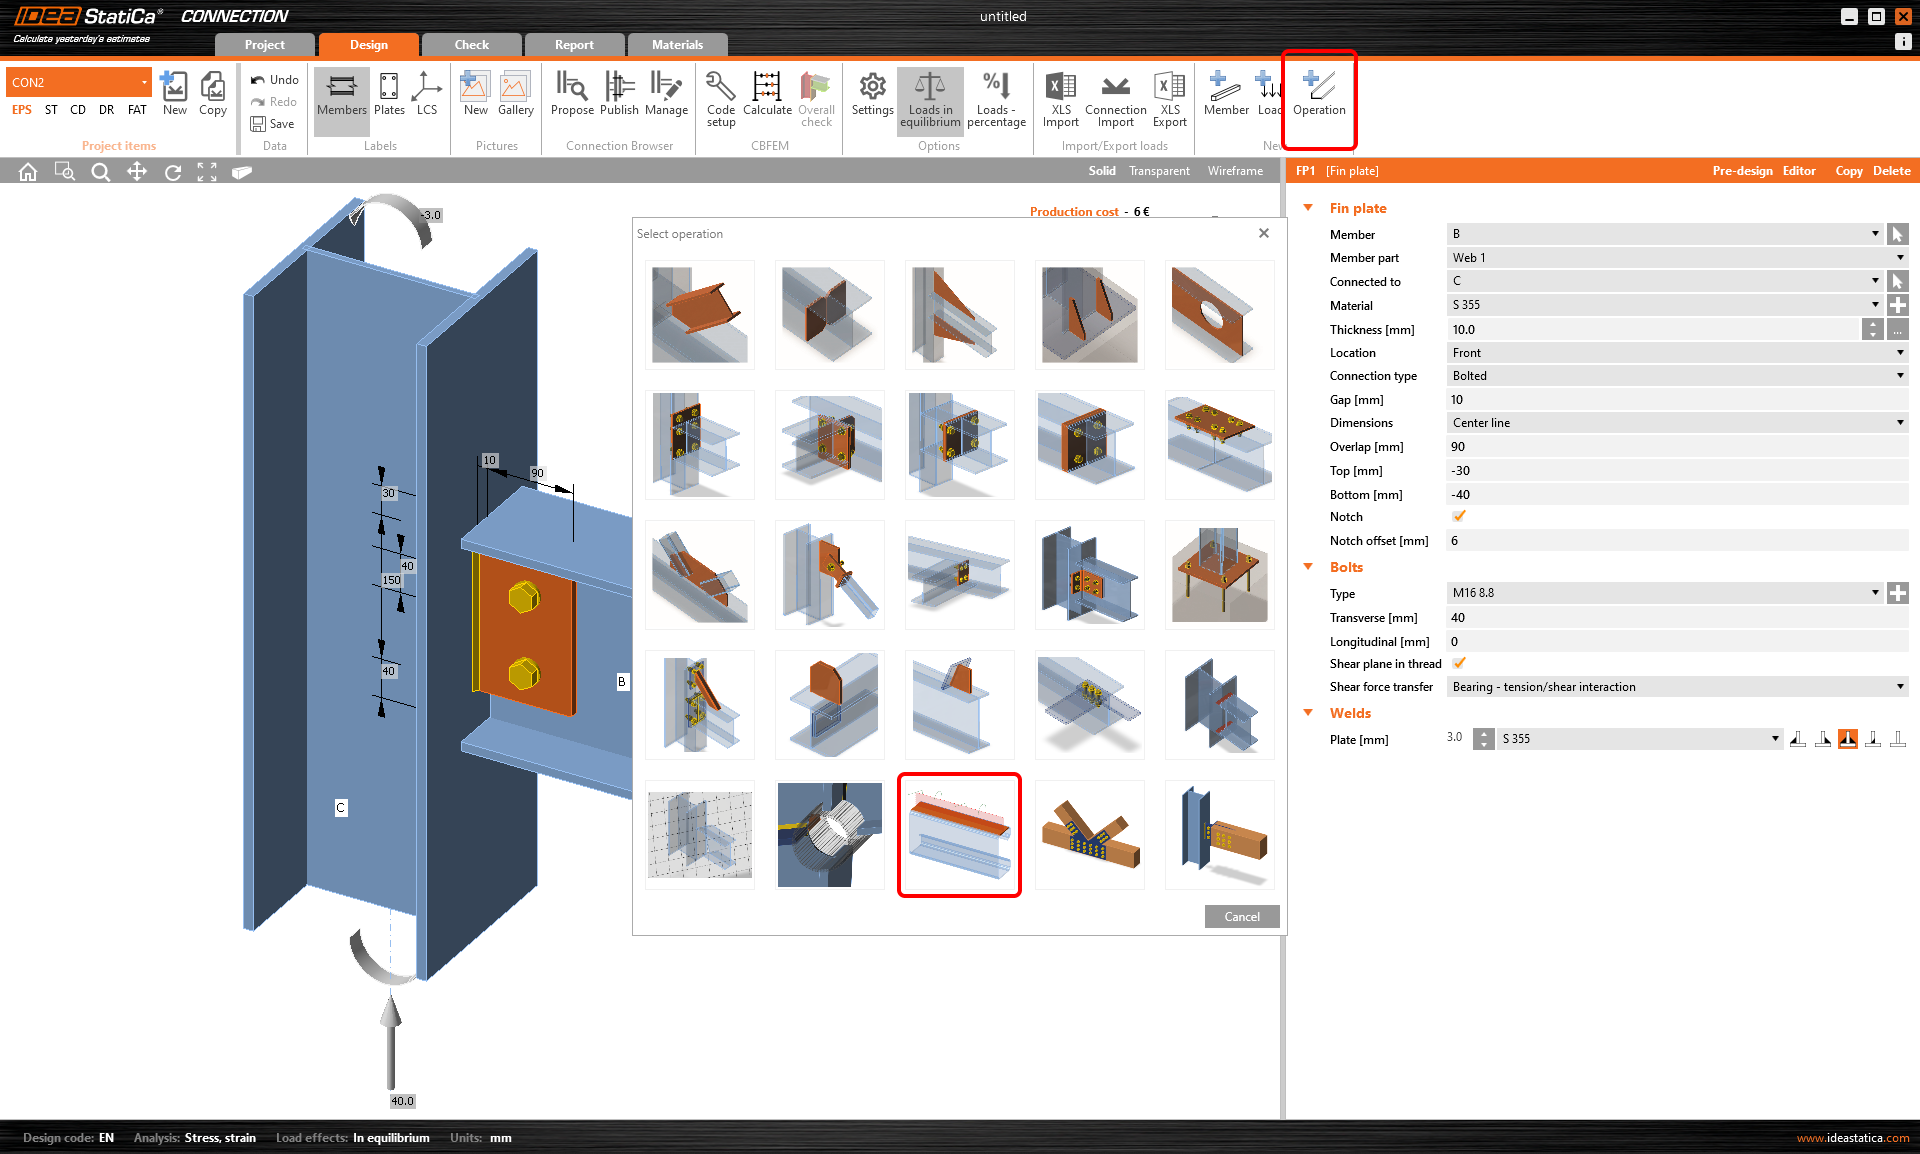Launch the XLS Import tool
1920x1154 pixels.
pos(1060,98)
